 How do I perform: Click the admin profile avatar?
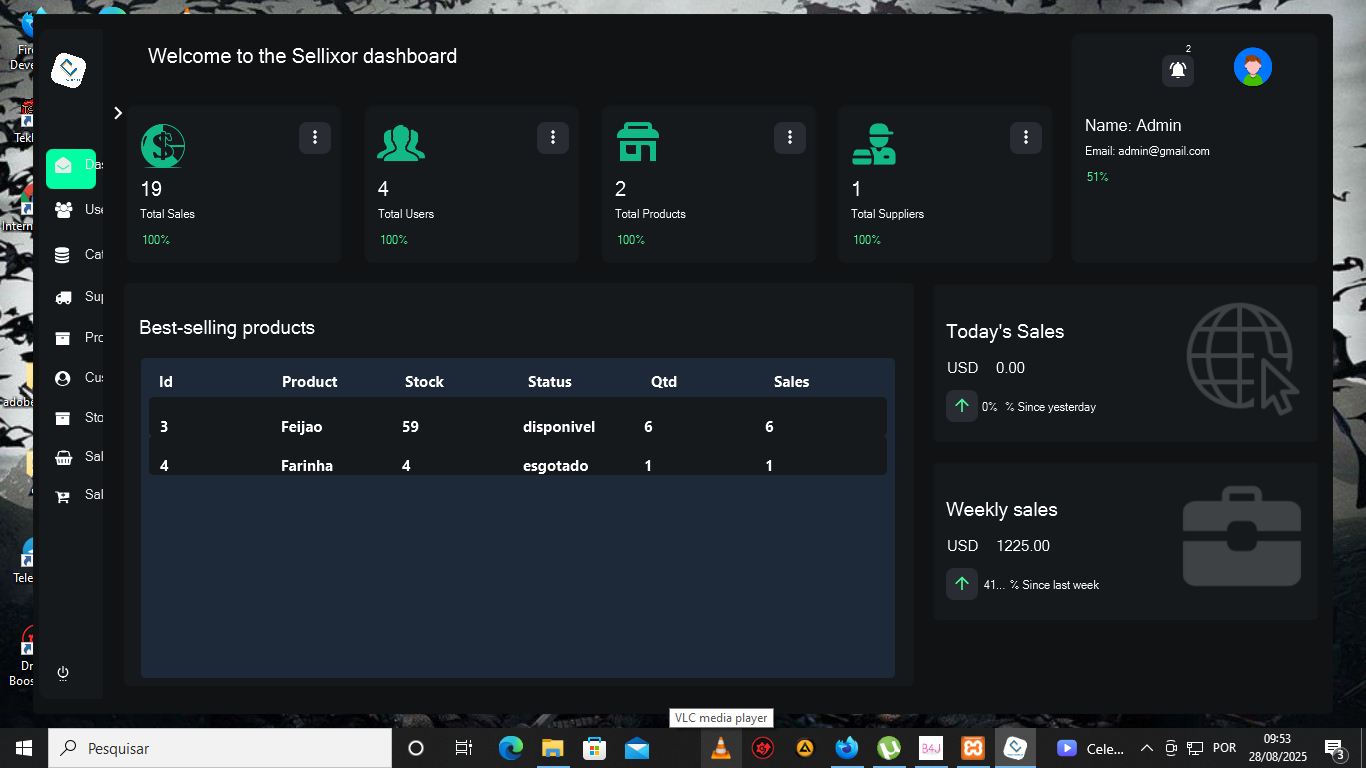point(1252,67)
